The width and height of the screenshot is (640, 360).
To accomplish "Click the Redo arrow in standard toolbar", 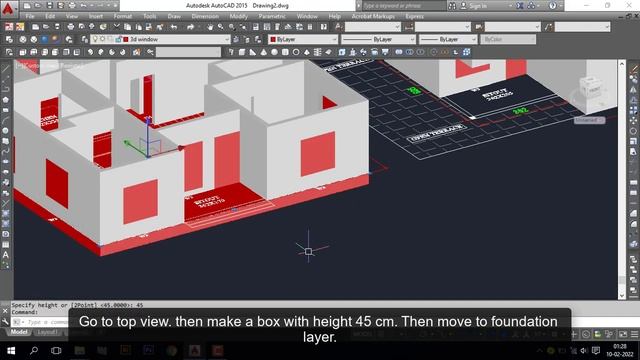I will click(191, 27).
